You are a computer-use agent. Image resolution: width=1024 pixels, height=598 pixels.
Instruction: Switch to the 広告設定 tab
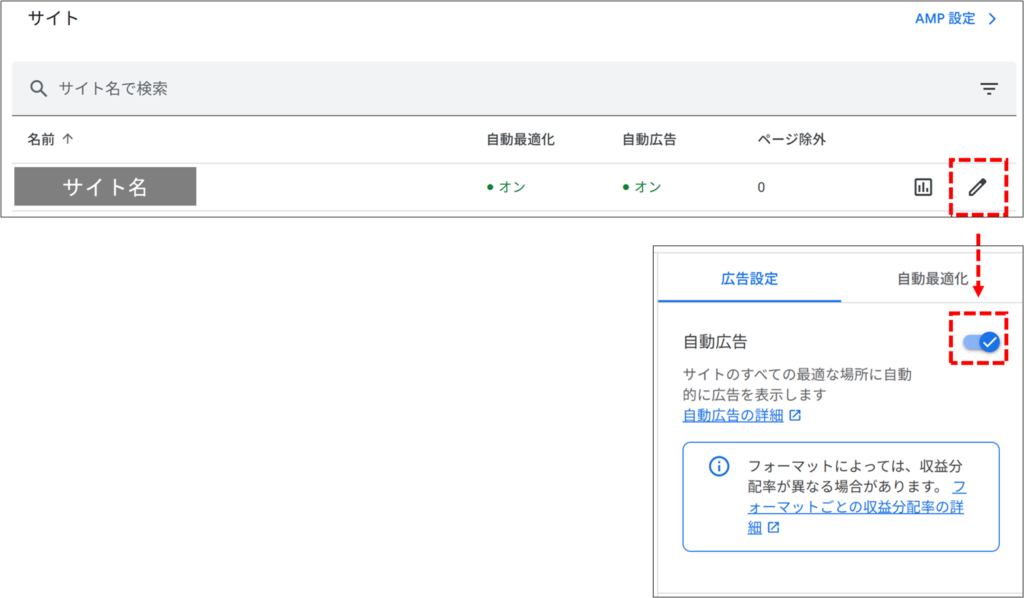point(750,279)
